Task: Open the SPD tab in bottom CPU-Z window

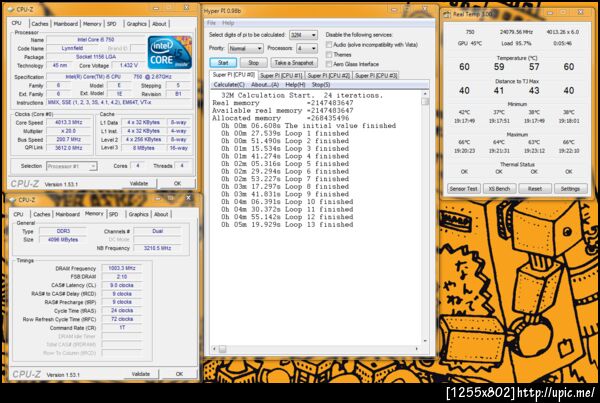Action: [114, 214]
